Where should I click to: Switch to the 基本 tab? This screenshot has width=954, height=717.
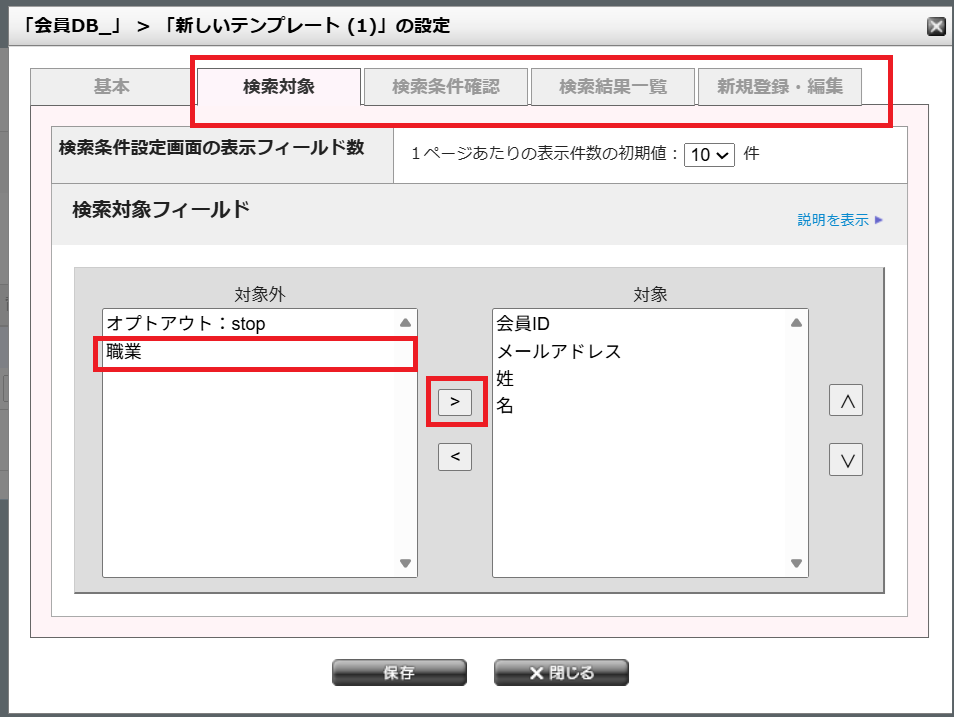[x=111, y=86]
